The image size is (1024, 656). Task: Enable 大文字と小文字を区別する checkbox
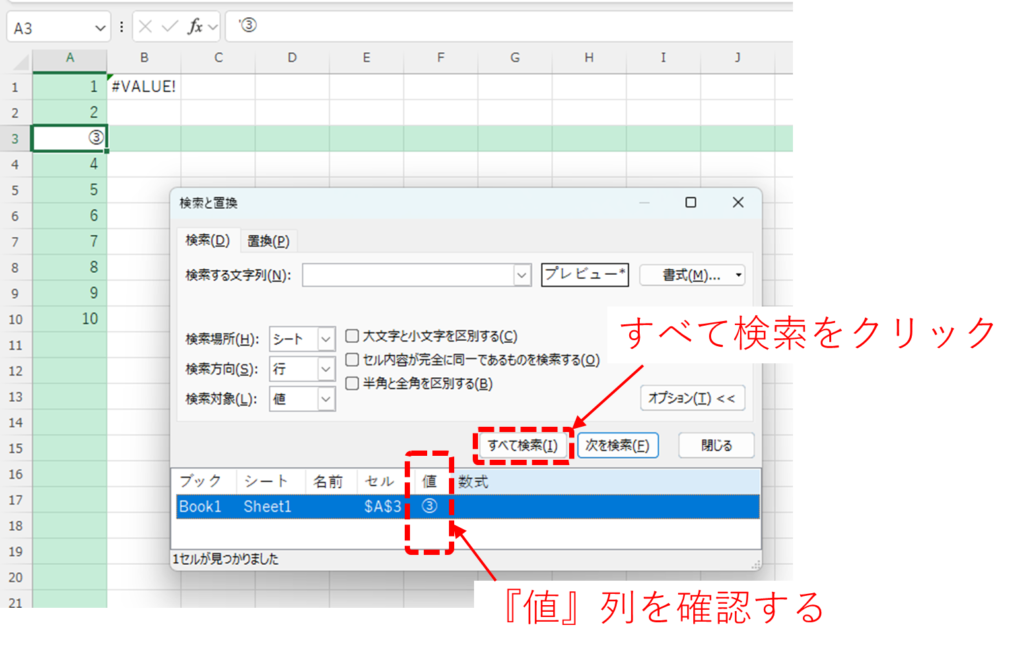coord(352,337)
